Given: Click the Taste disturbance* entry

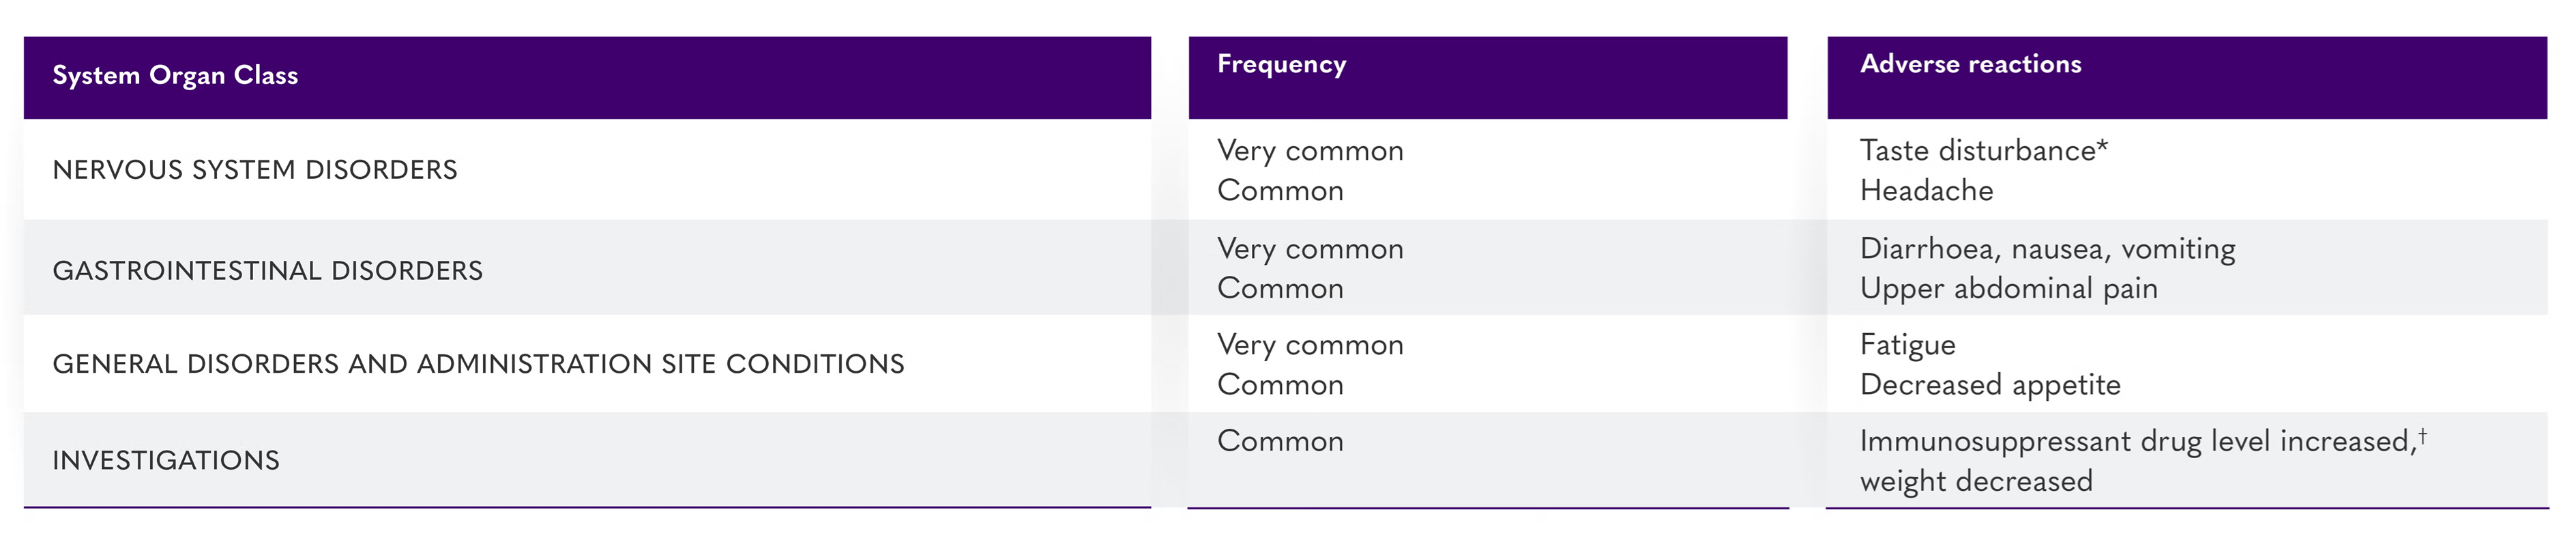Looking at the screenshot, I should (x=1983, y=151).
